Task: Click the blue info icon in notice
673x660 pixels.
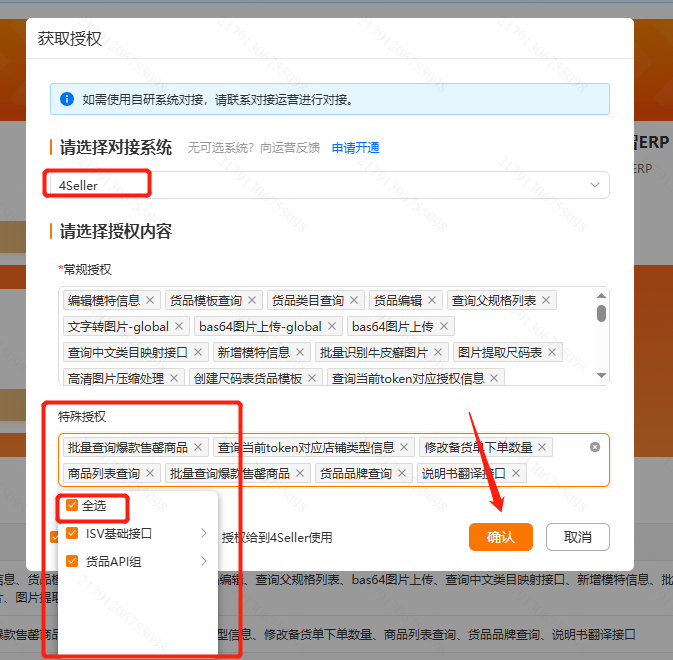Action: point(67,99)
